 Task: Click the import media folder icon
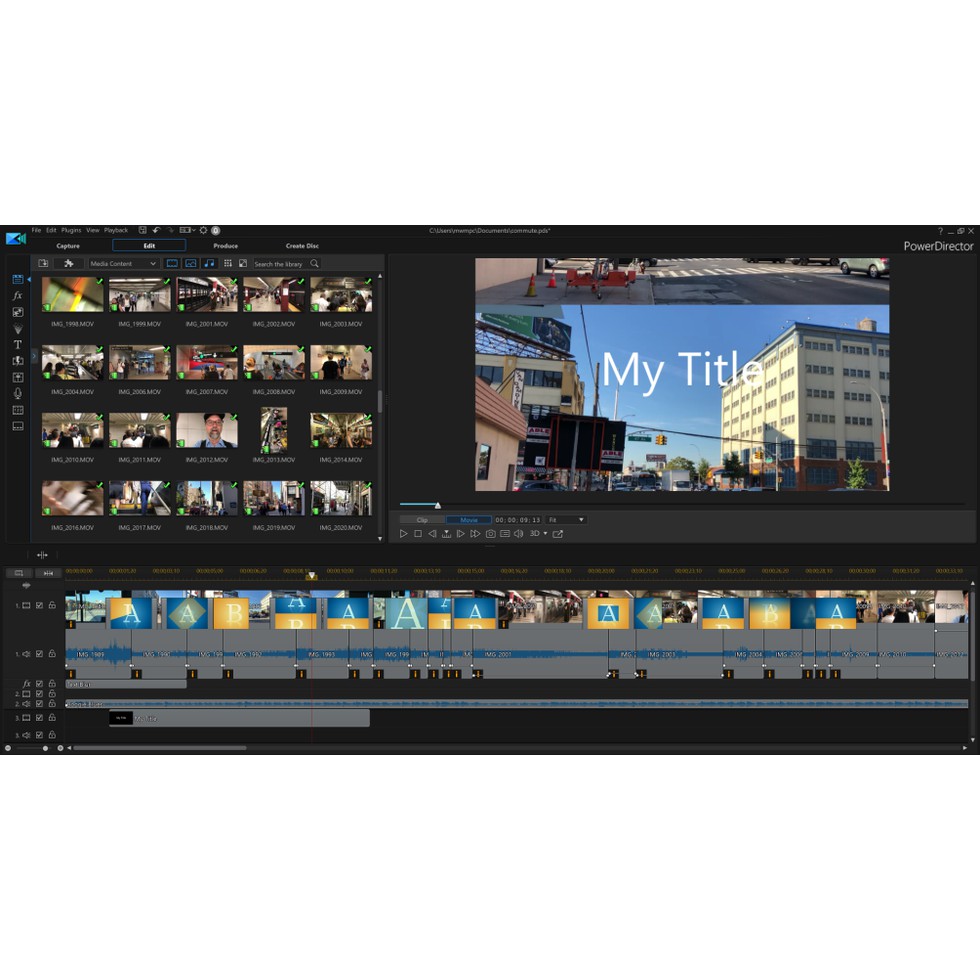(43, 263)
